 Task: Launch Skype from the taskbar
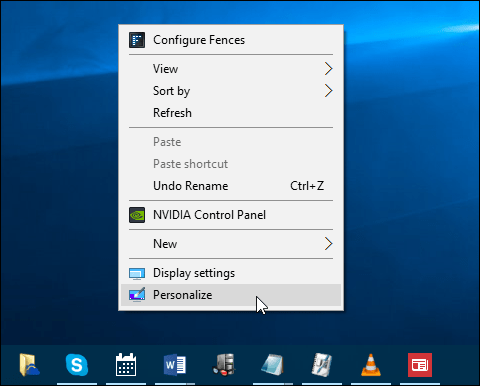pyautogui.click(x=77, y=365)
